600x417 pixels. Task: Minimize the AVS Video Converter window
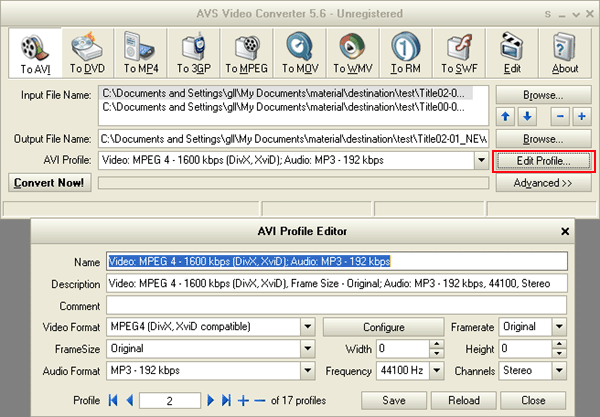pyautogui.click(x=562, y=15)
